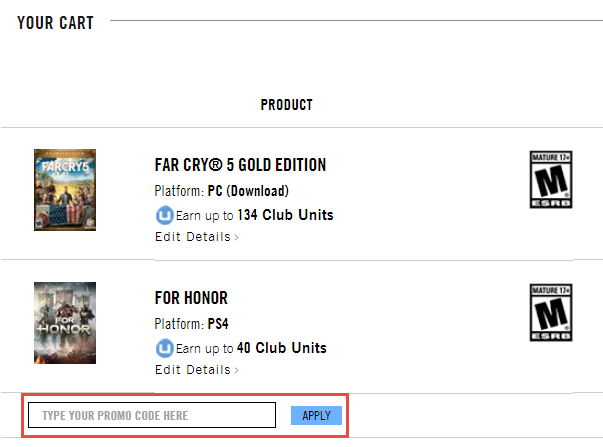
Task: Open the For Honor cover art thumbnail
Action: [x=65, y=323]
